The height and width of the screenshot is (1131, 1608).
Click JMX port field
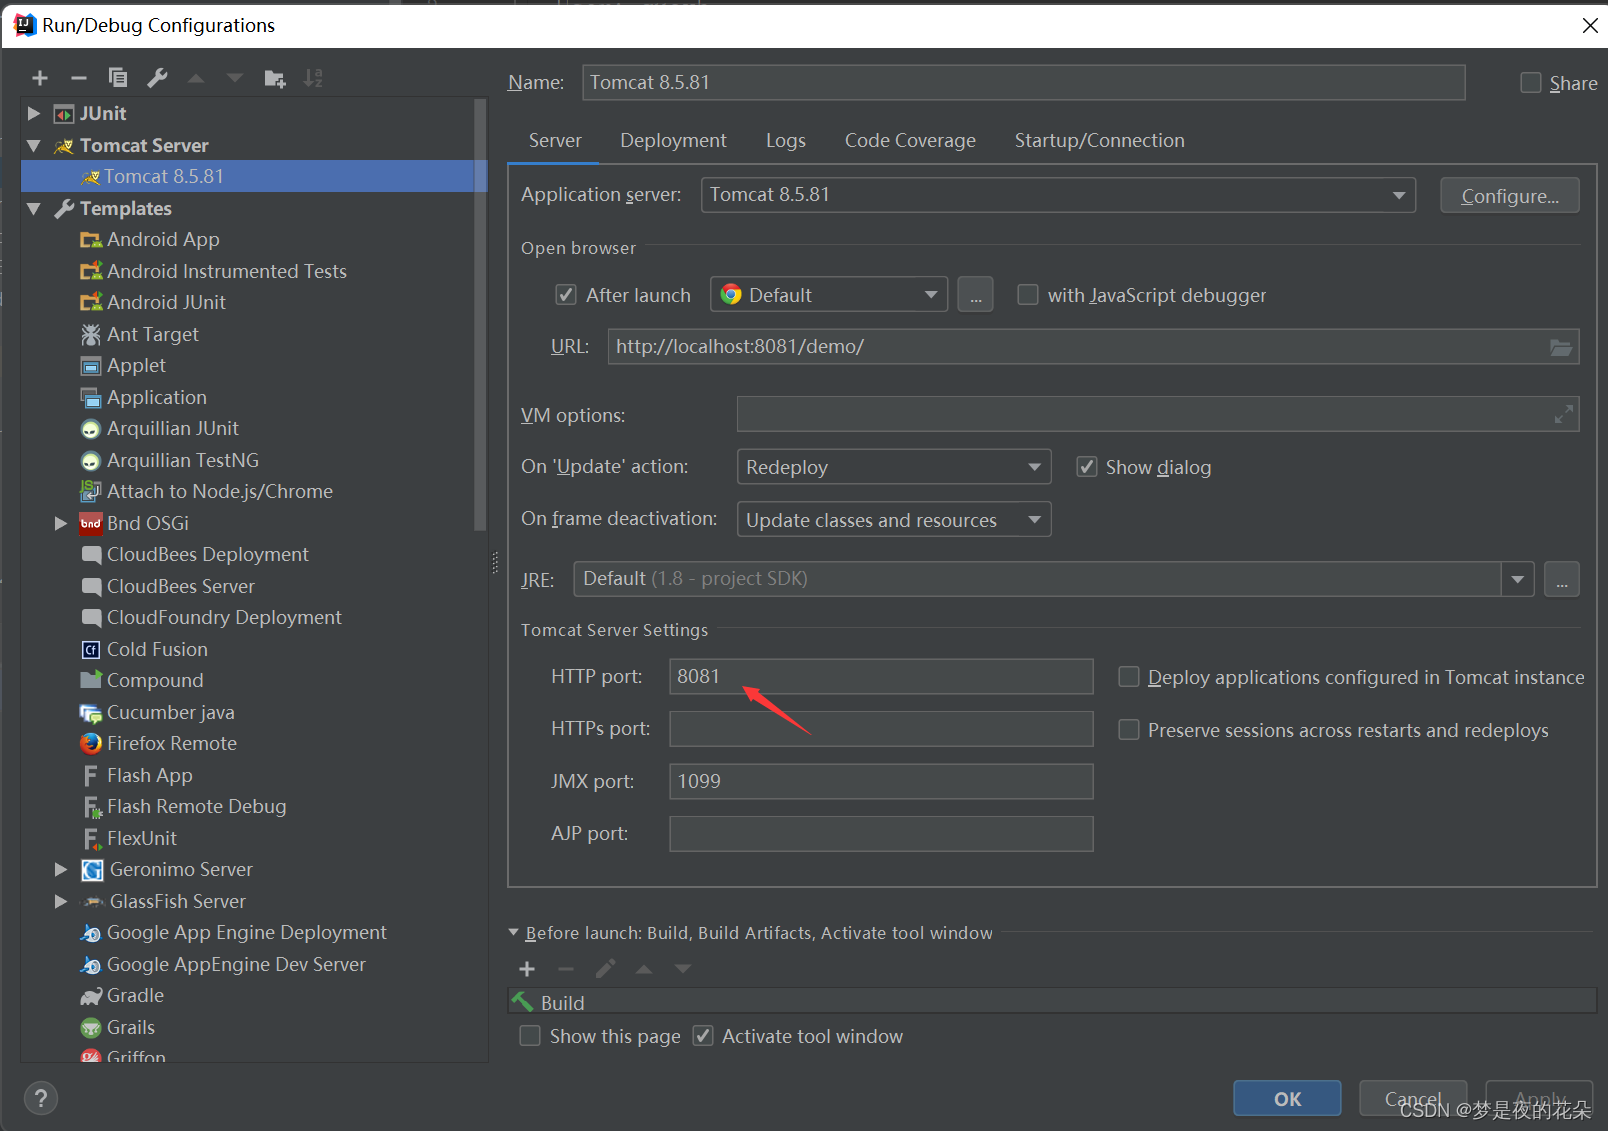tap(881, 782)
